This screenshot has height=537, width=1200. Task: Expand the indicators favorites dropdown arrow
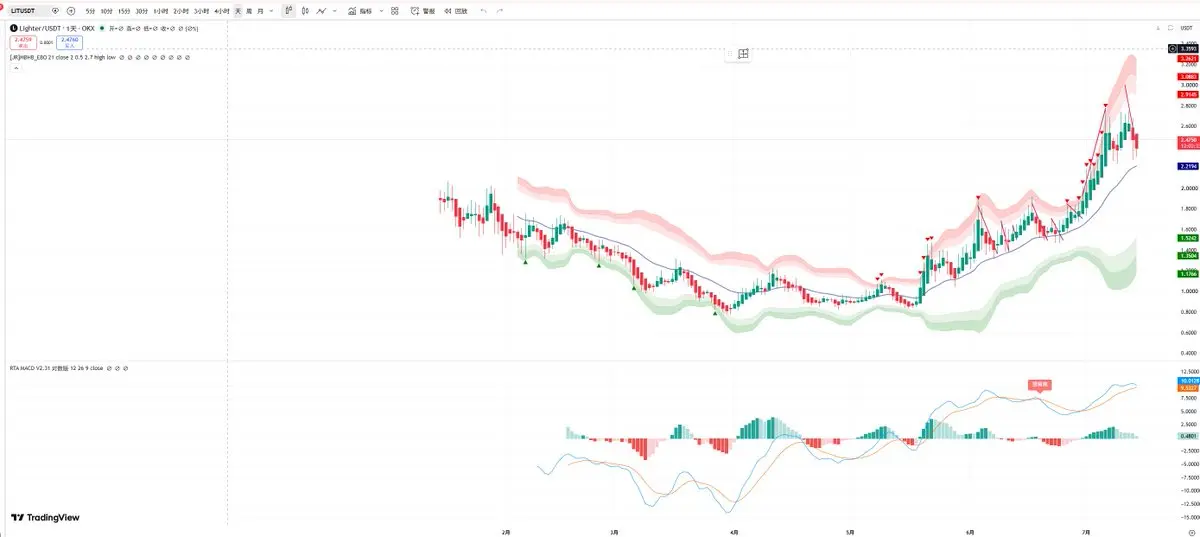tap(381, 10)
